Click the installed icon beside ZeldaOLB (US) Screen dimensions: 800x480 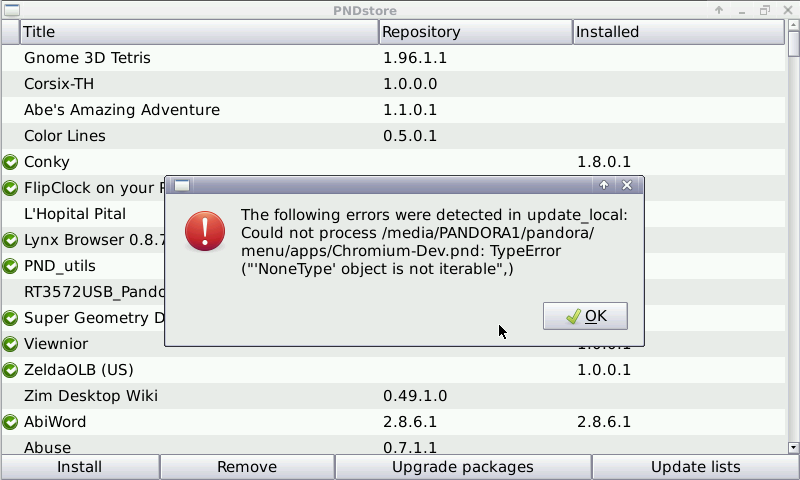tap(11, 370)
